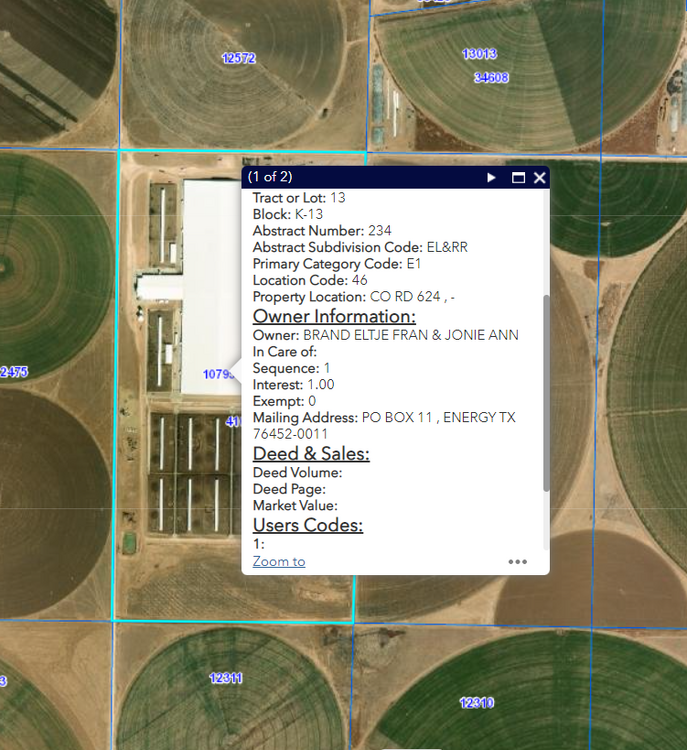Click the Users Codes heading

[x=307, y=525]
